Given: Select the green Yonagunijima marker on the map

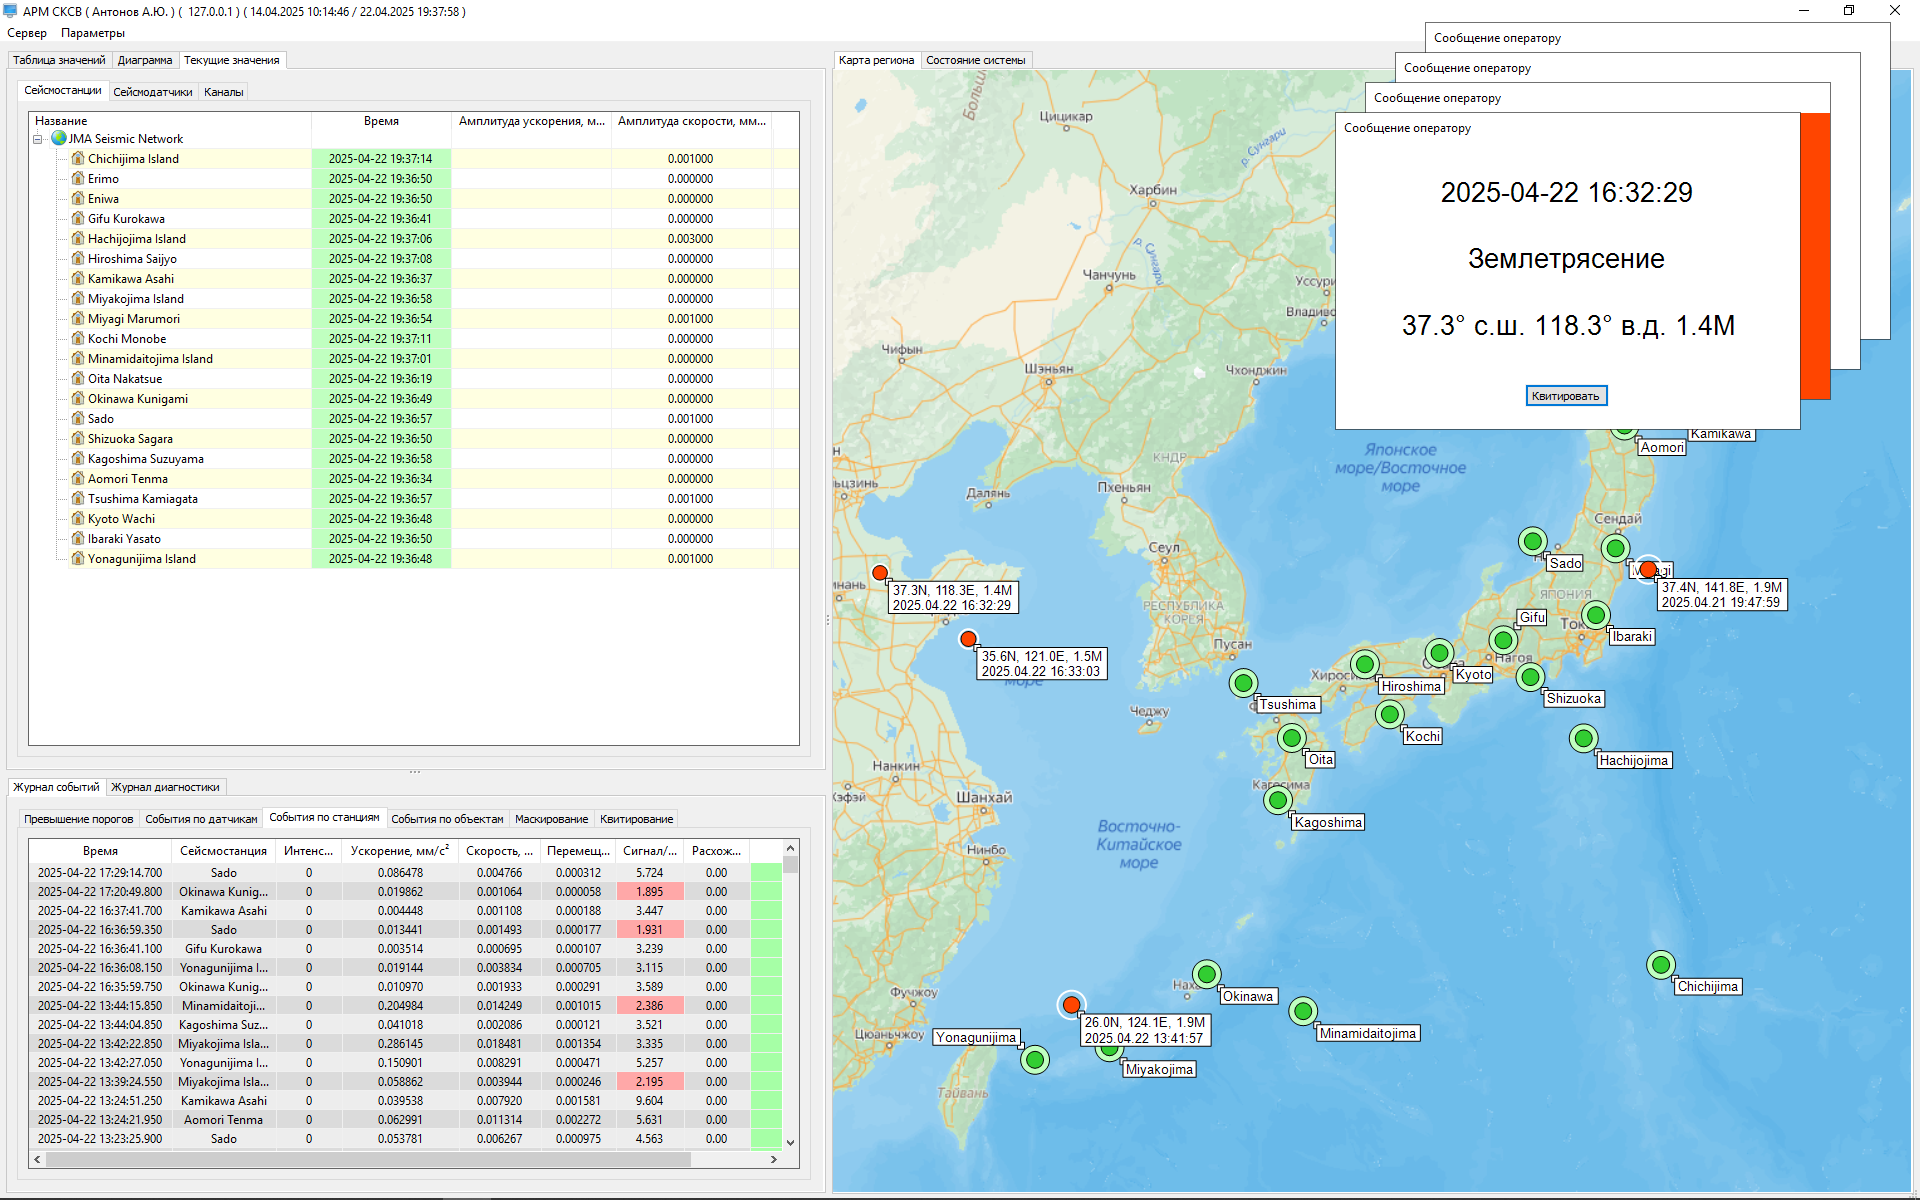Looking at the screenshot, I should pos(1035,1059).
